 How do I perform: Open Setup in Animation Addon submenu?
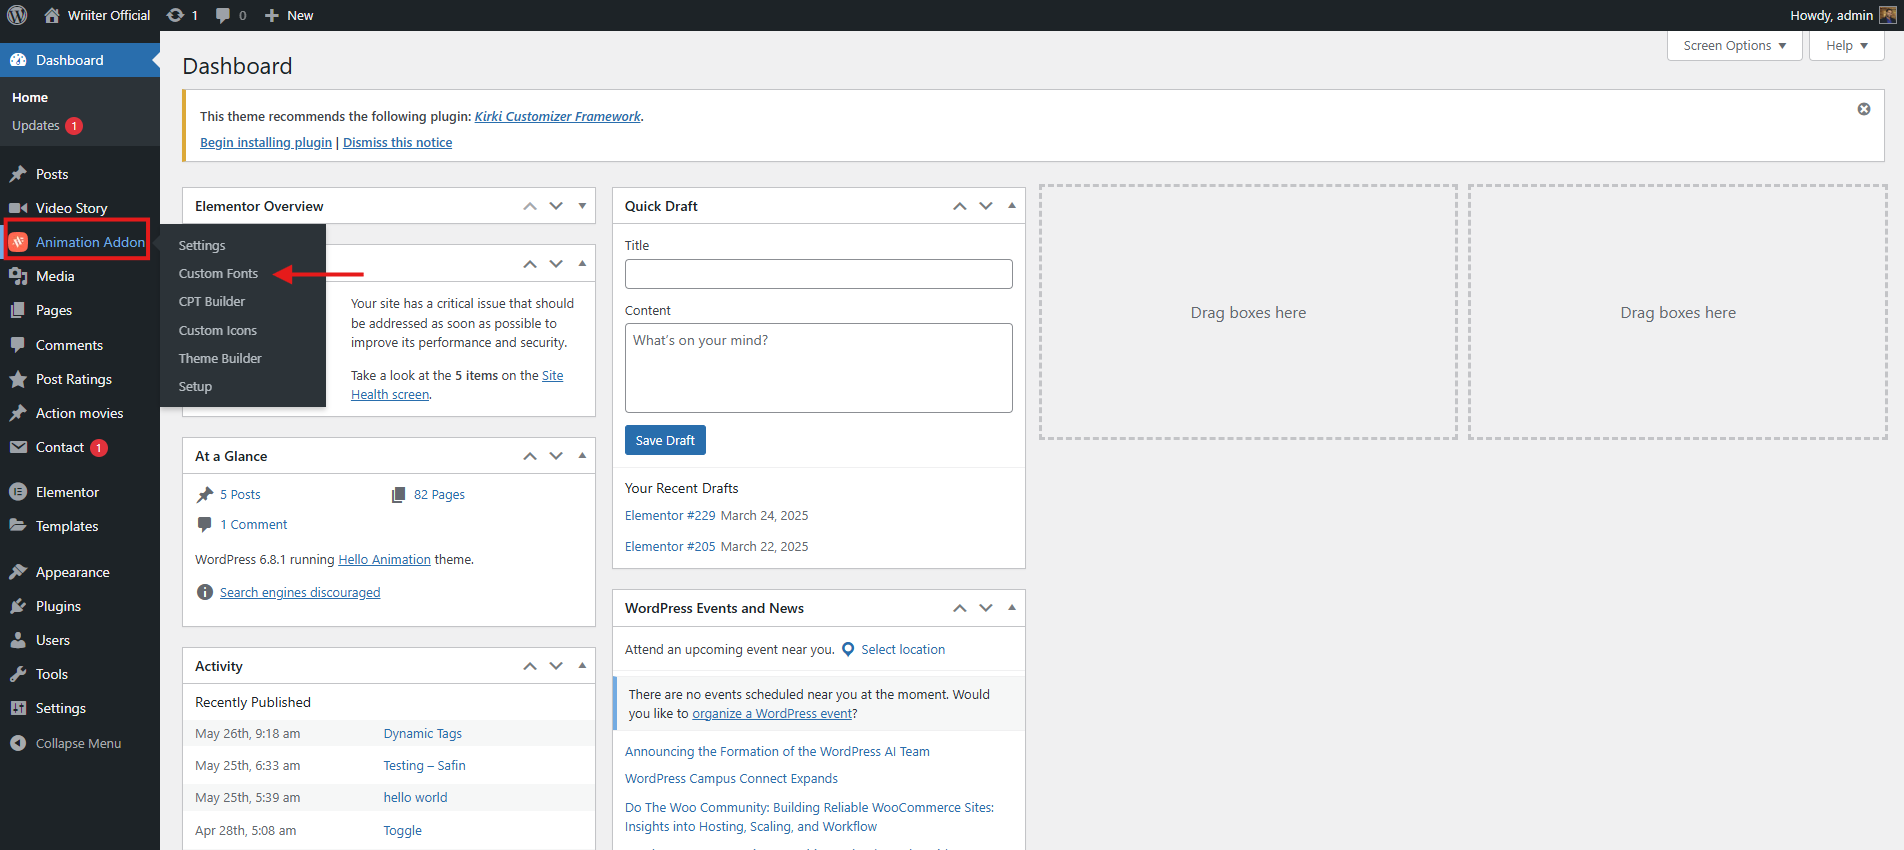pyautogui.click(x=195, y=386)
